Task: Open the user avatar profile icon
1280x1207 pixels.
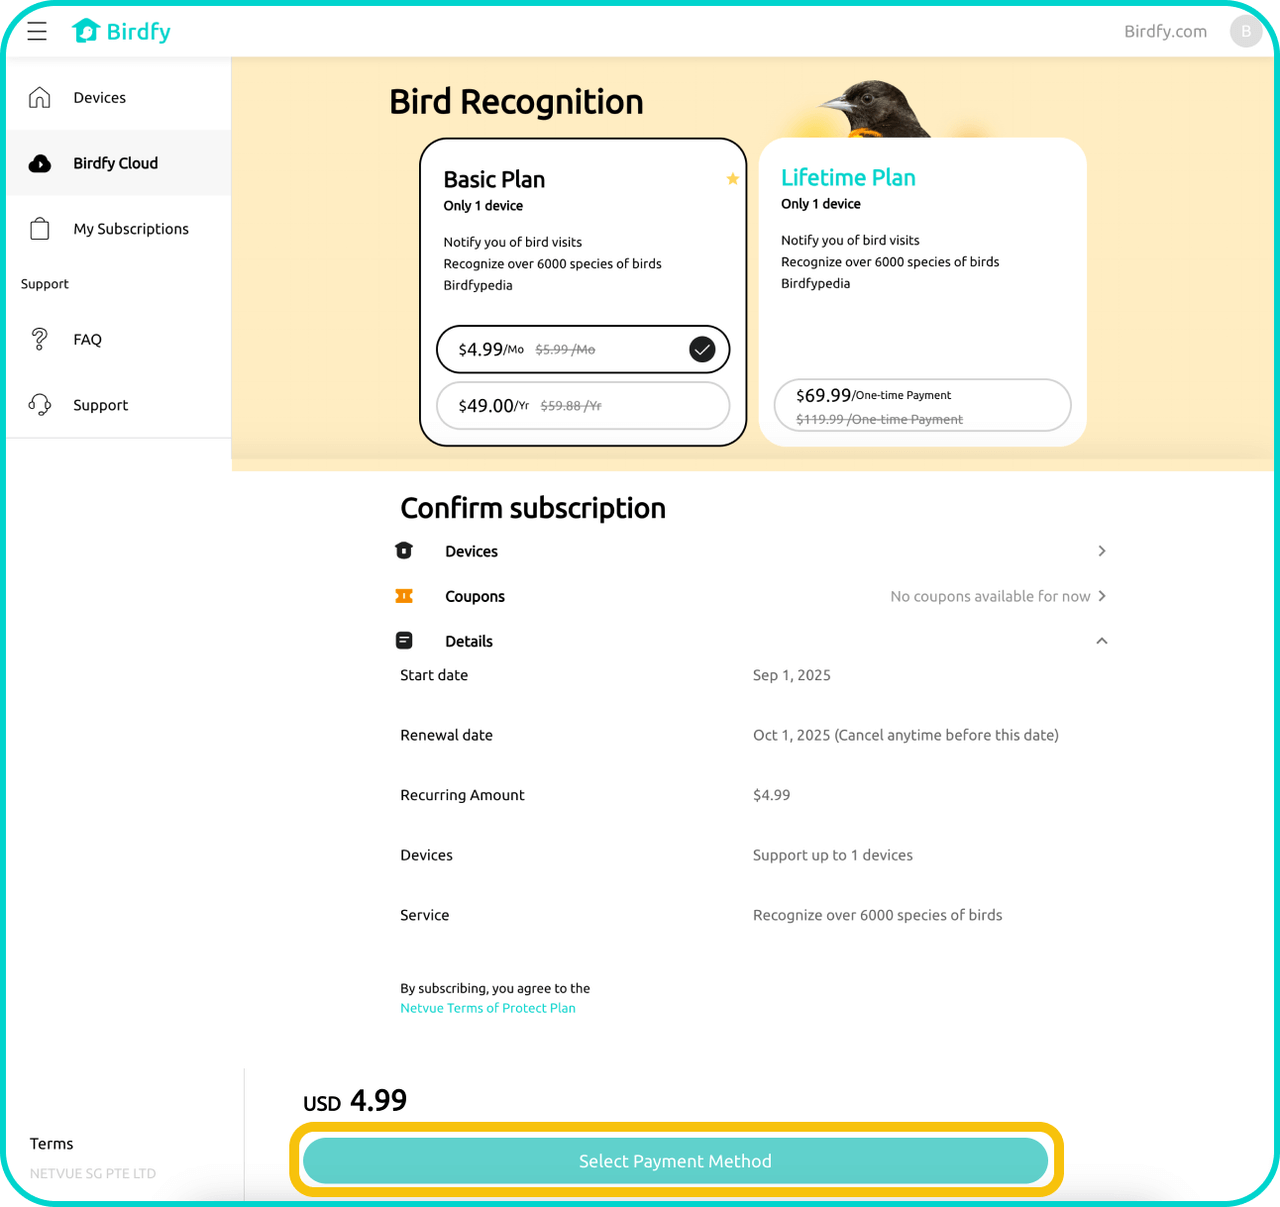Action: tap(1245, 32)
